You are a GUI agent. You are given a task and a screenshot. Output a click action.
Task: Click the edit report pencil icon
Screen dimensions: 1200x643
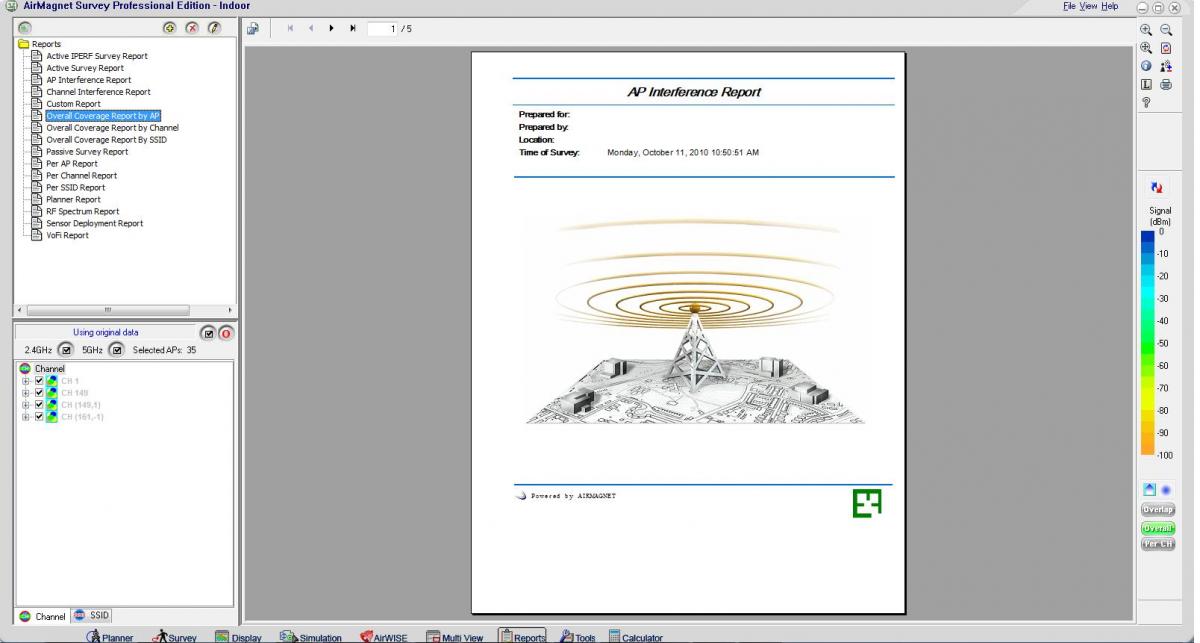pos(214,28)
